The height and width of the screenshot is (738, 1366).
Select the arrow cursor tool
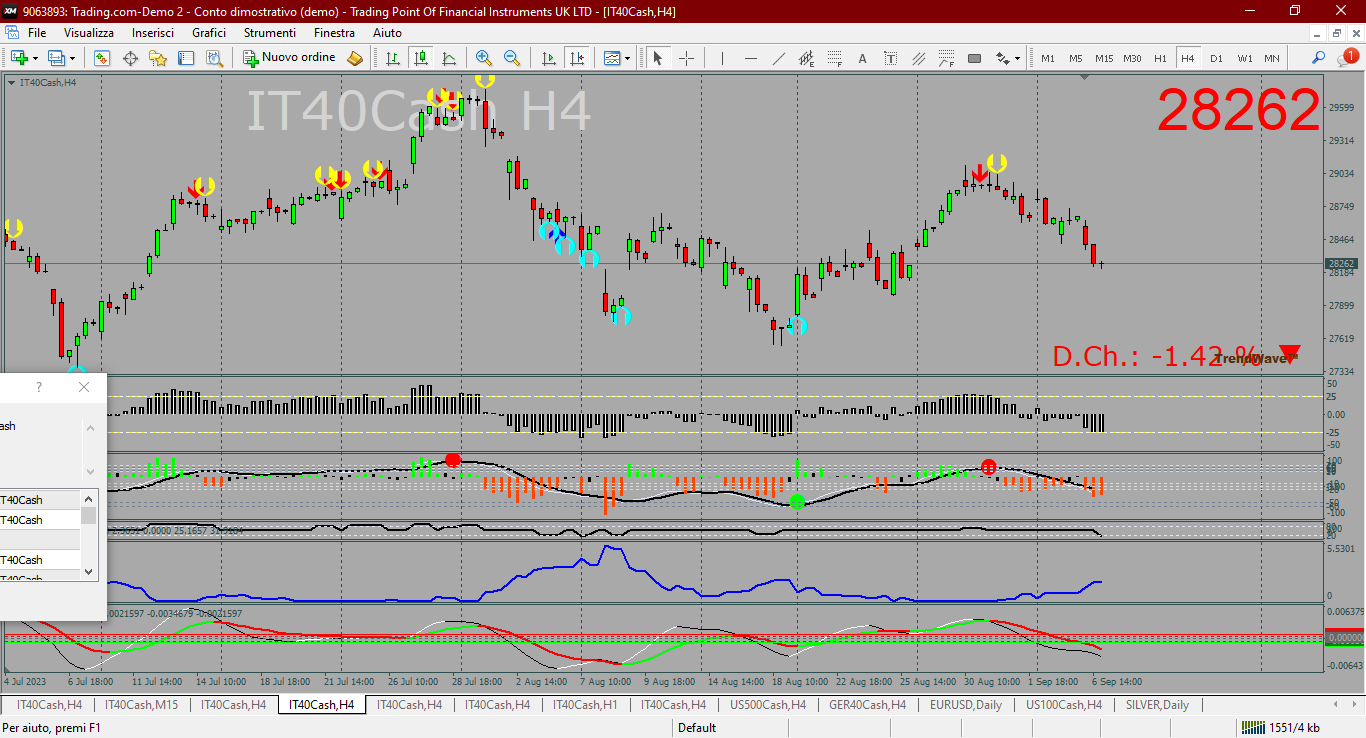[658, 58]
